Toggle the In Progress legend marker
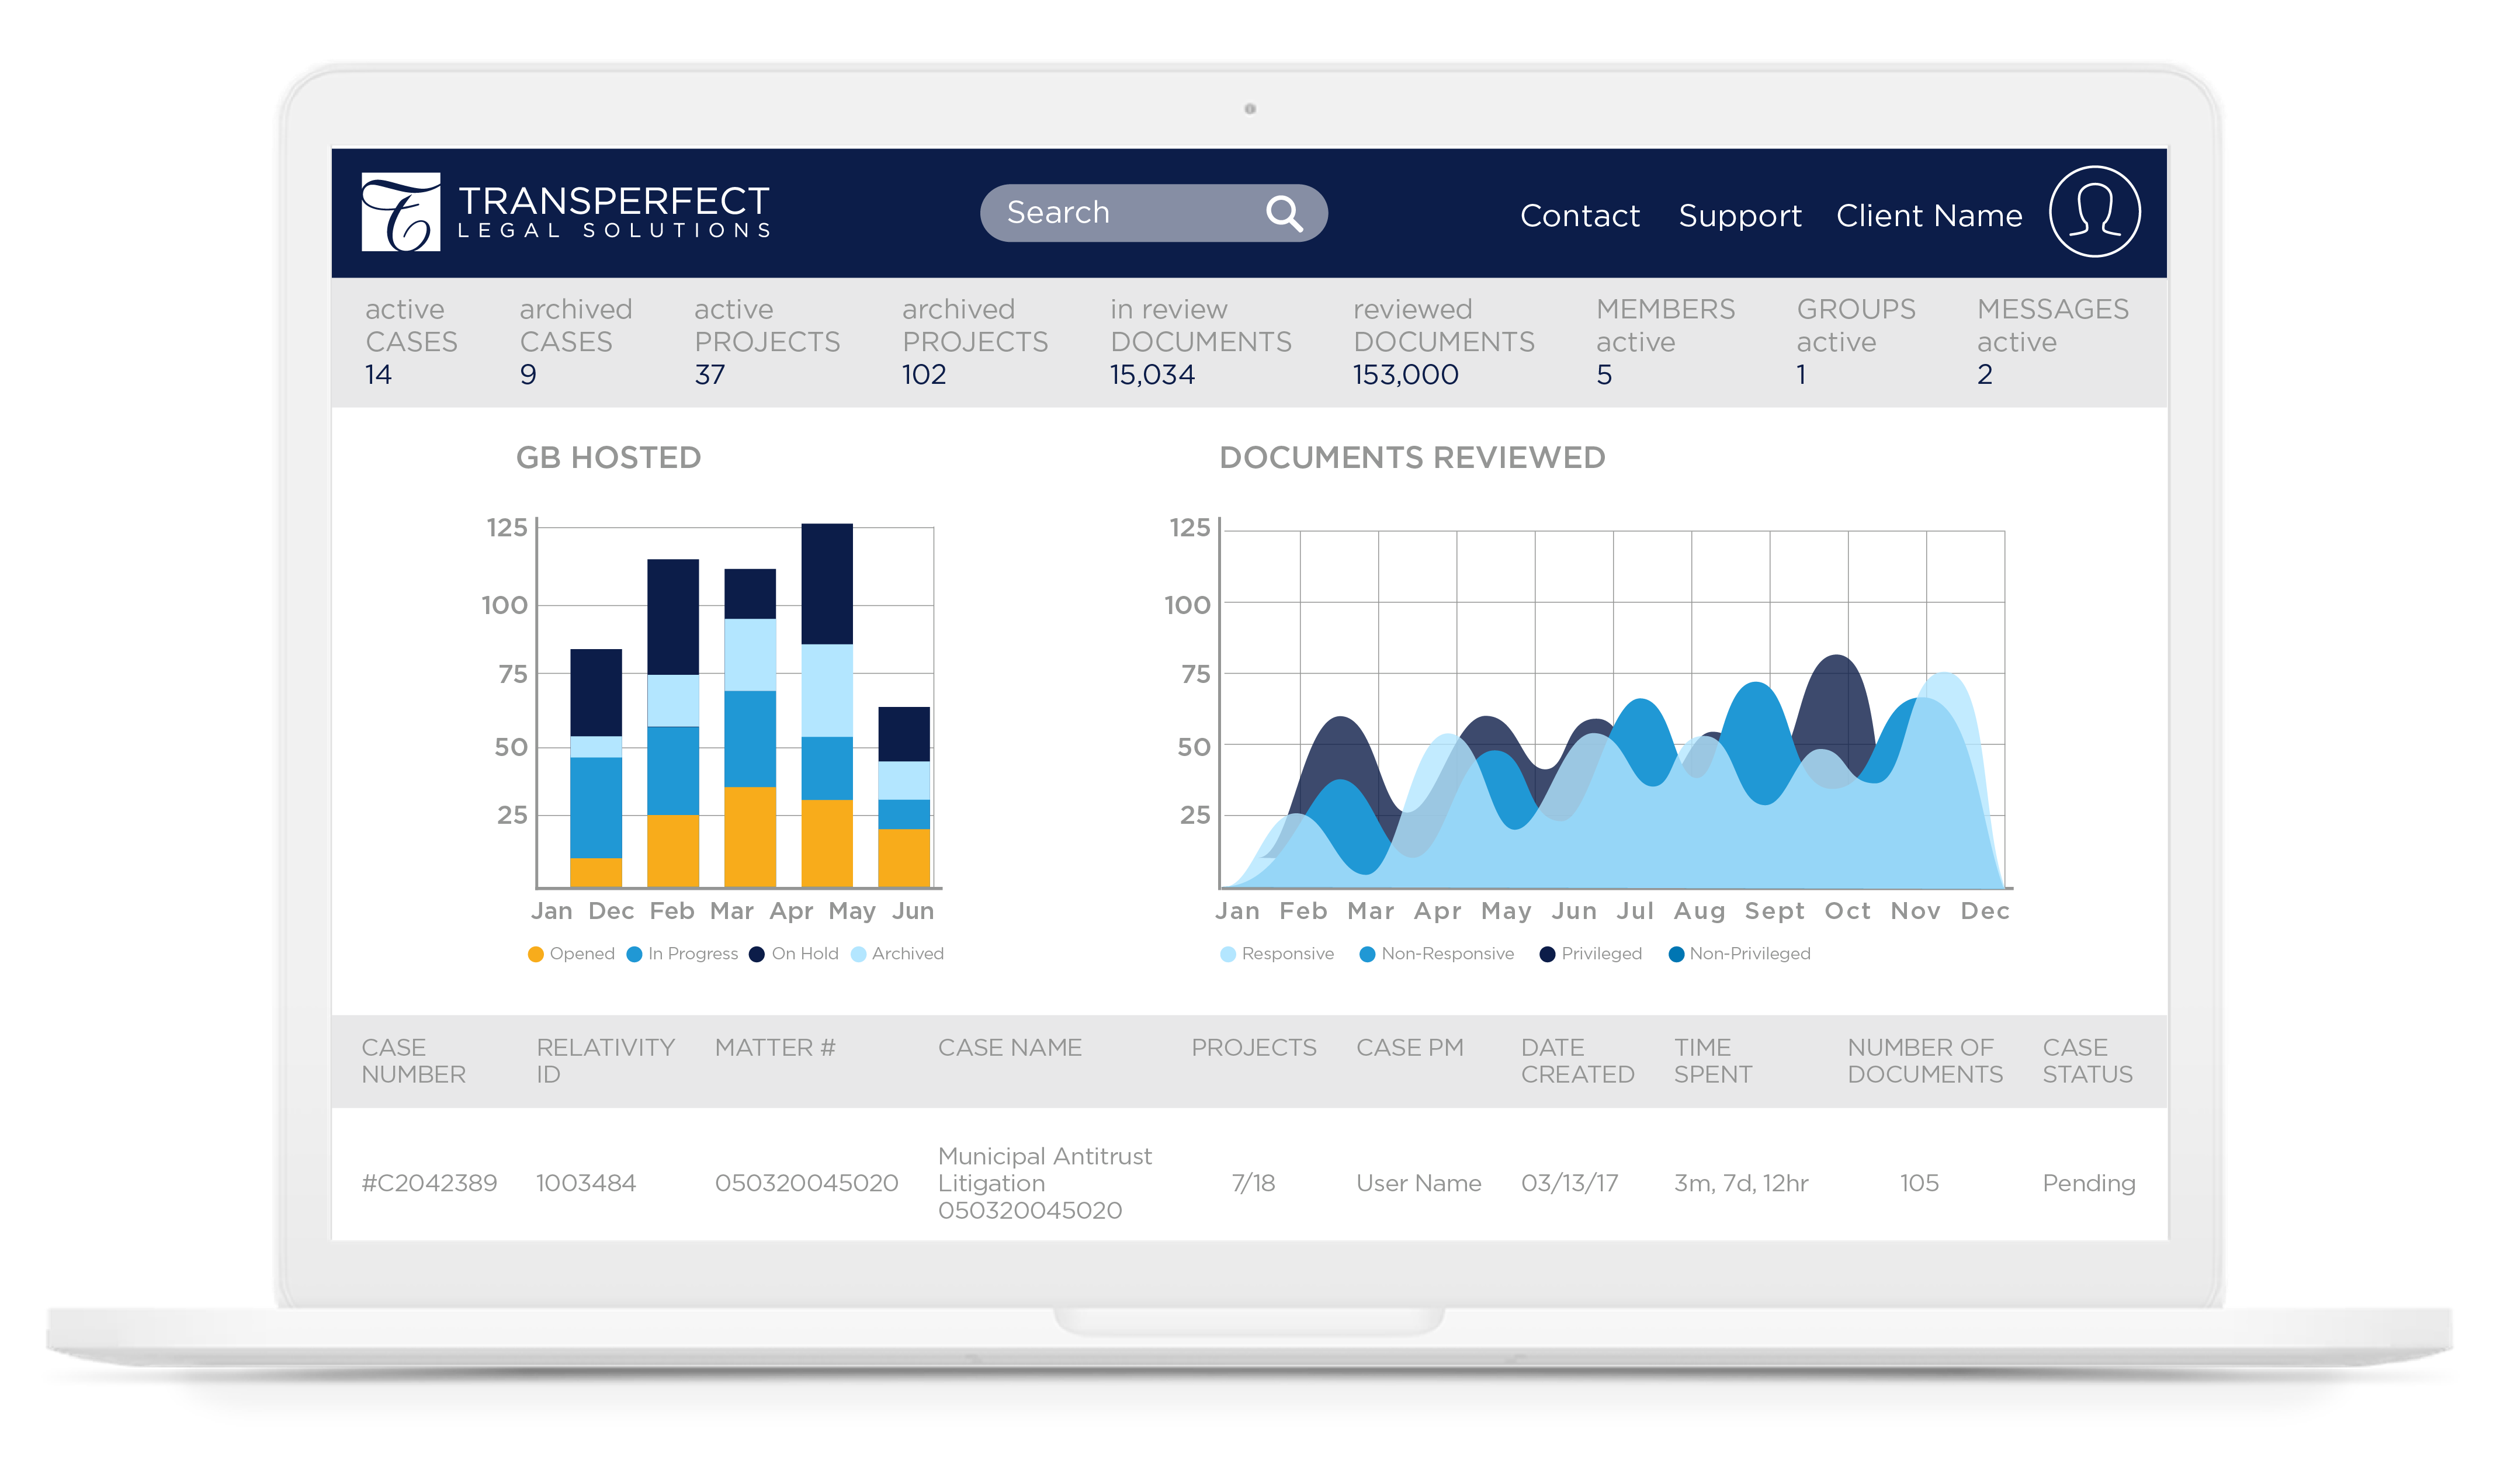 [x=634, y=954]
